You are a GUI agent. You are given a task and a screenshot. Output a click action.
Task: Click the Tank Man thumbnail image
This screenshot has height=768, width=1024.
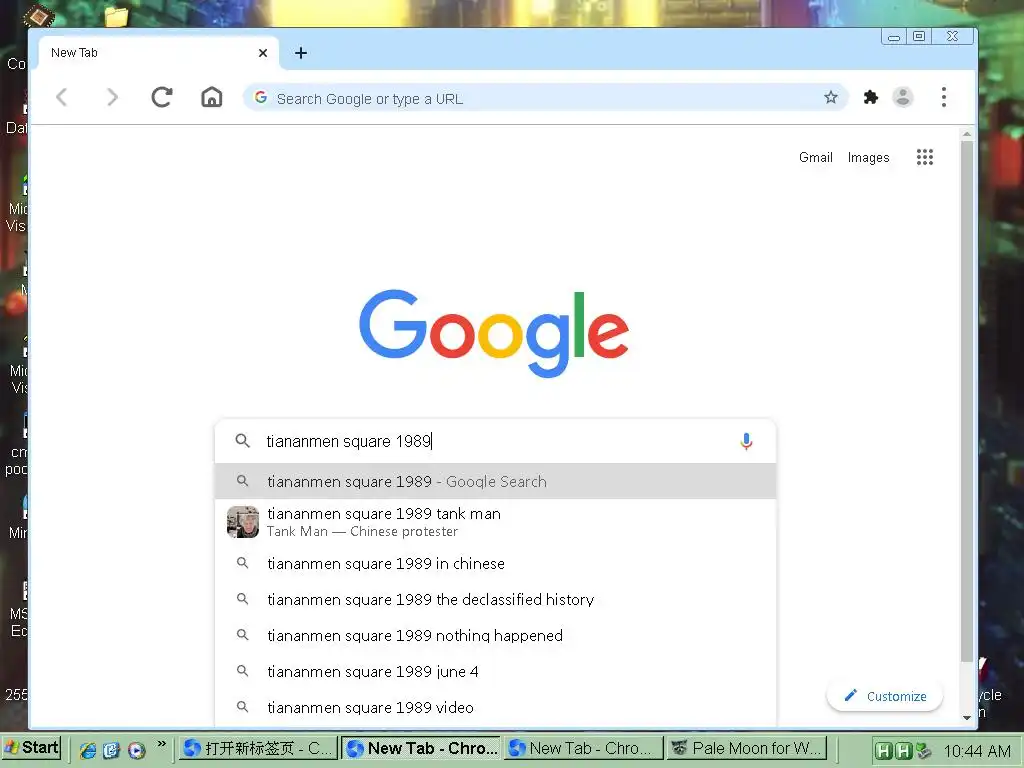point(242,522)
